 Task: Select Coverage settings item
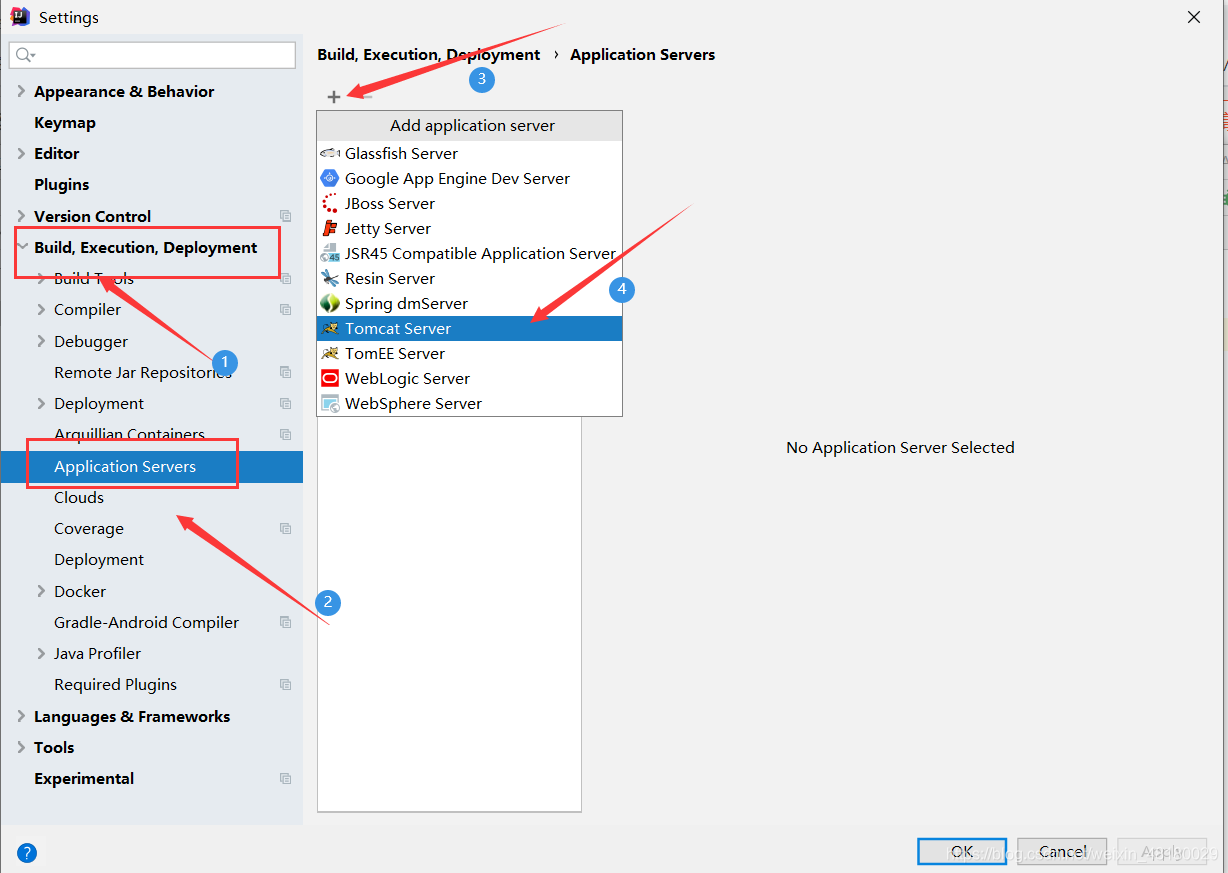click(x=89, y=528)
